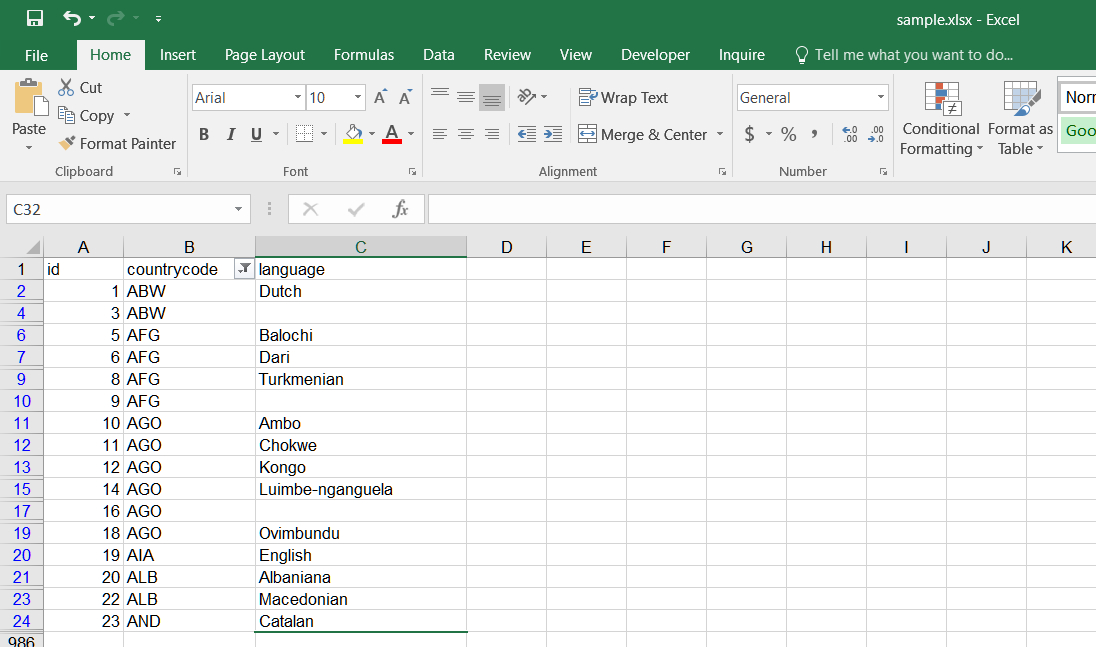Click the Increase Font Size icon

380,98
